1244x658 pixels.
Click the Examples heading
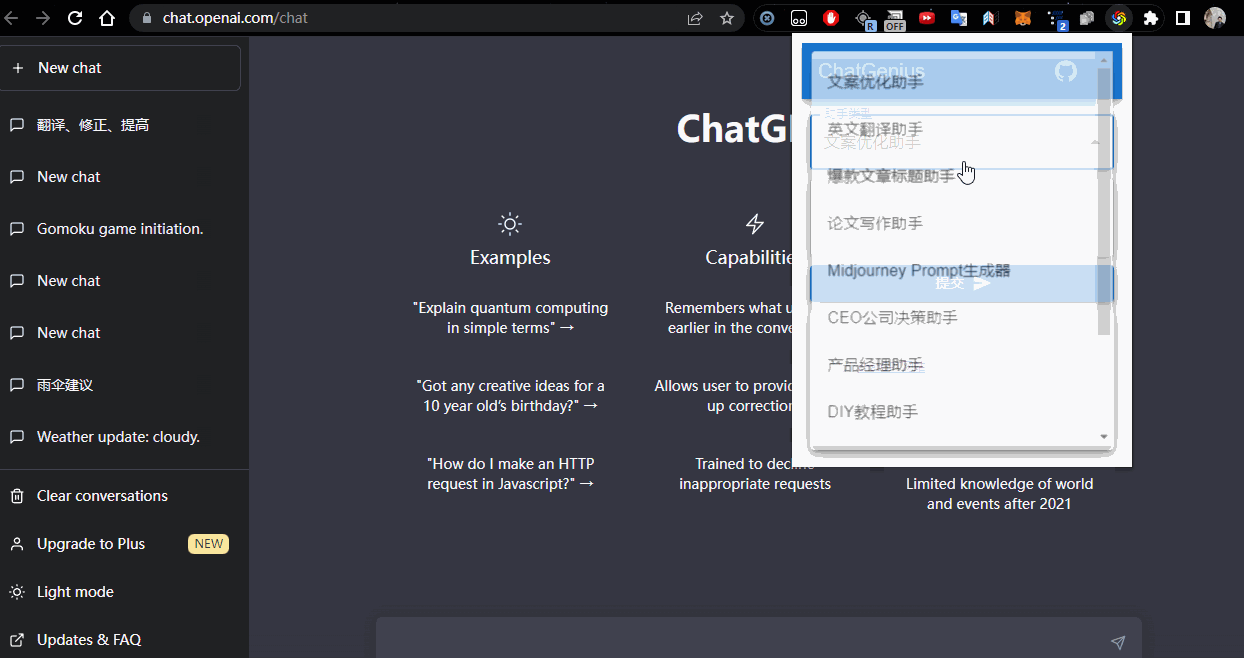coord(510,257)
